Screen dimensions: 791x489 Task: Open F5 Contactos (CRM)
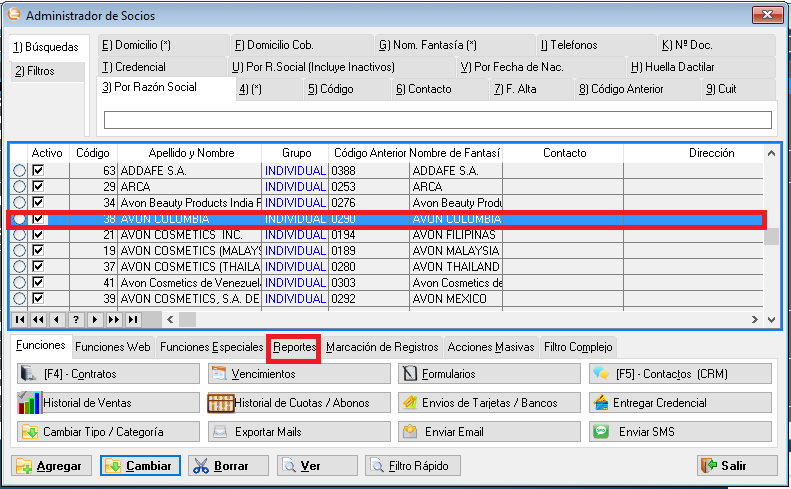pyautogui.click(x=680, y=374)
